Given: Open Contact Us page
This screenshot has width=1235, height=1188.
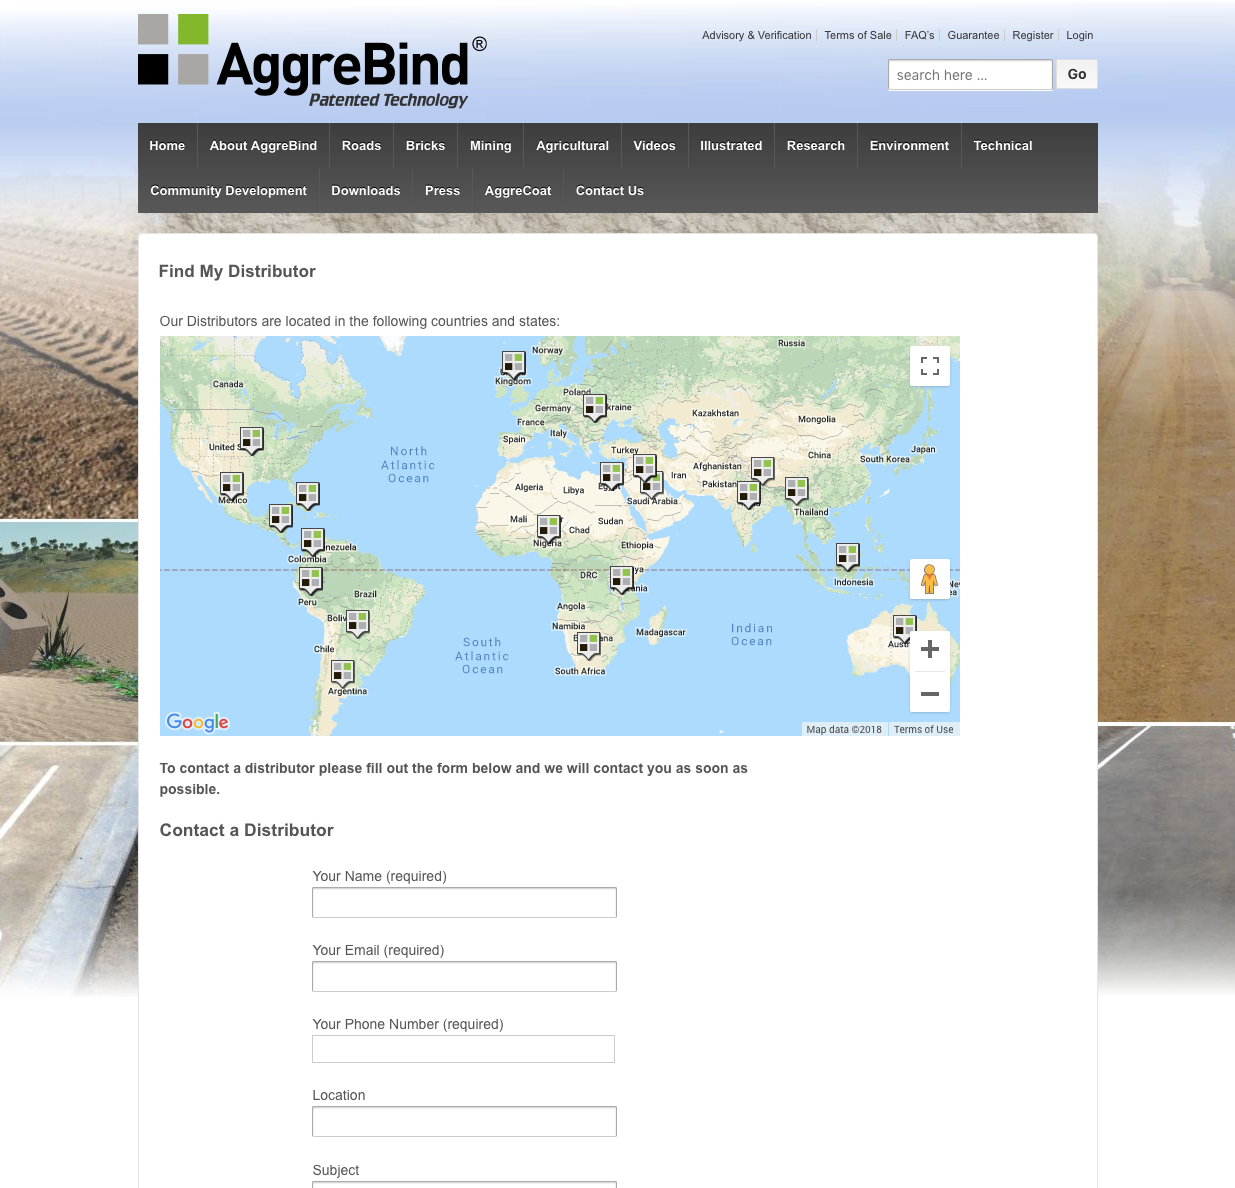Looking at the screenshot, I should click(610, 191).
